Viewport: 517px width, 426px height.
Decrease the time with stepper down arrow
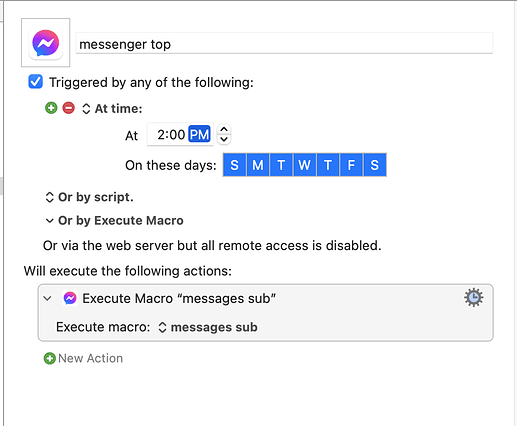coord(224,139)
